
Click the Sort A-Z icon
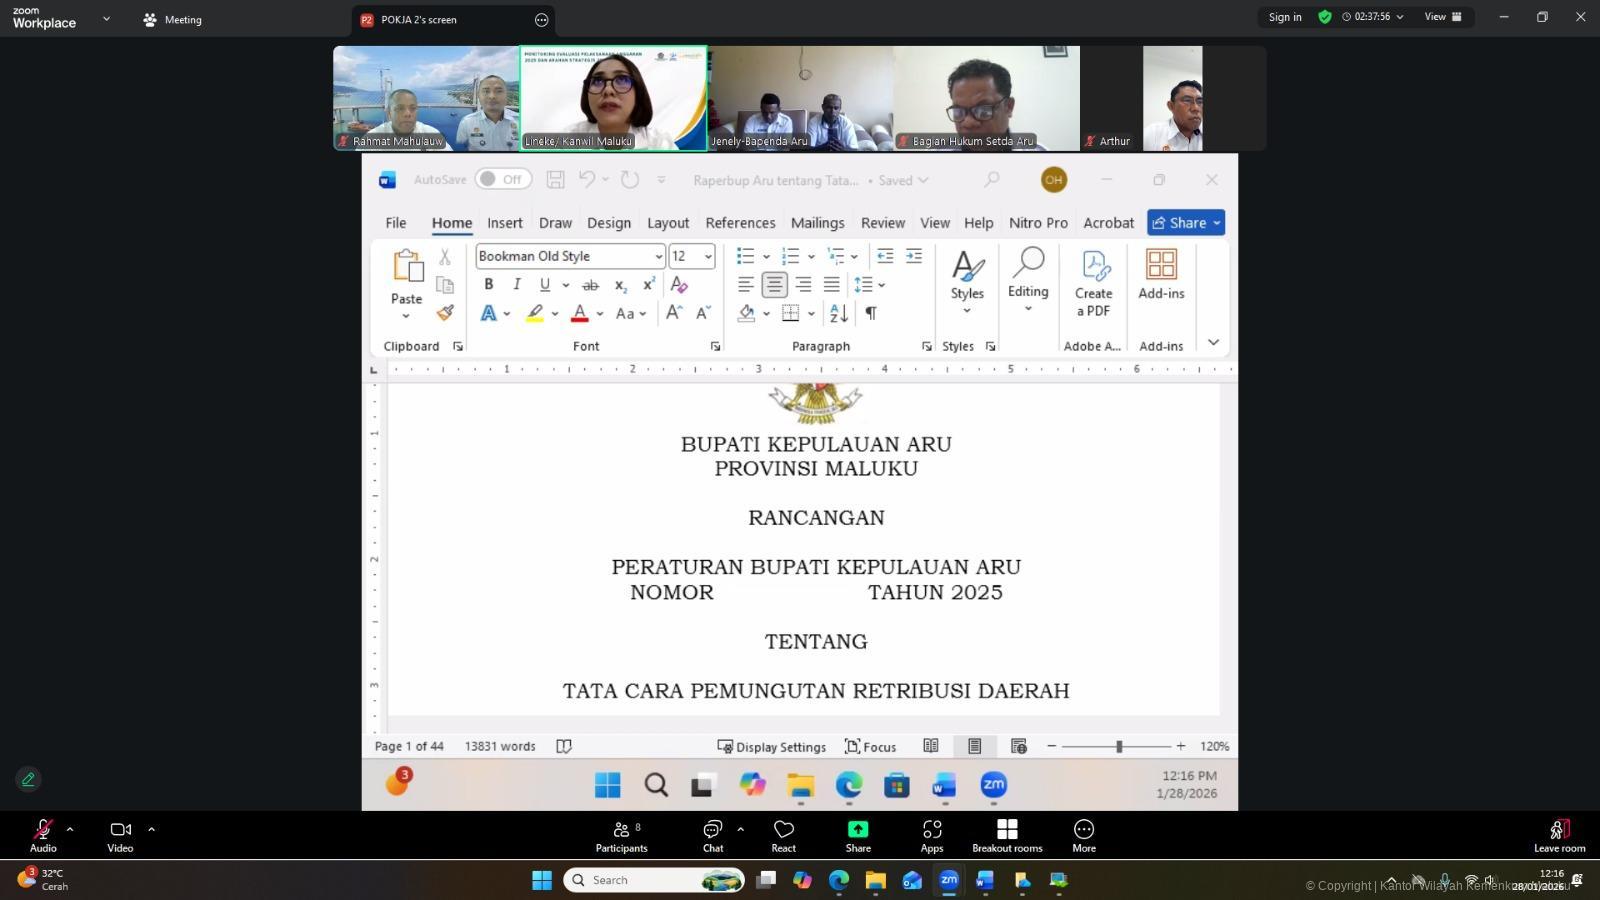839,313
